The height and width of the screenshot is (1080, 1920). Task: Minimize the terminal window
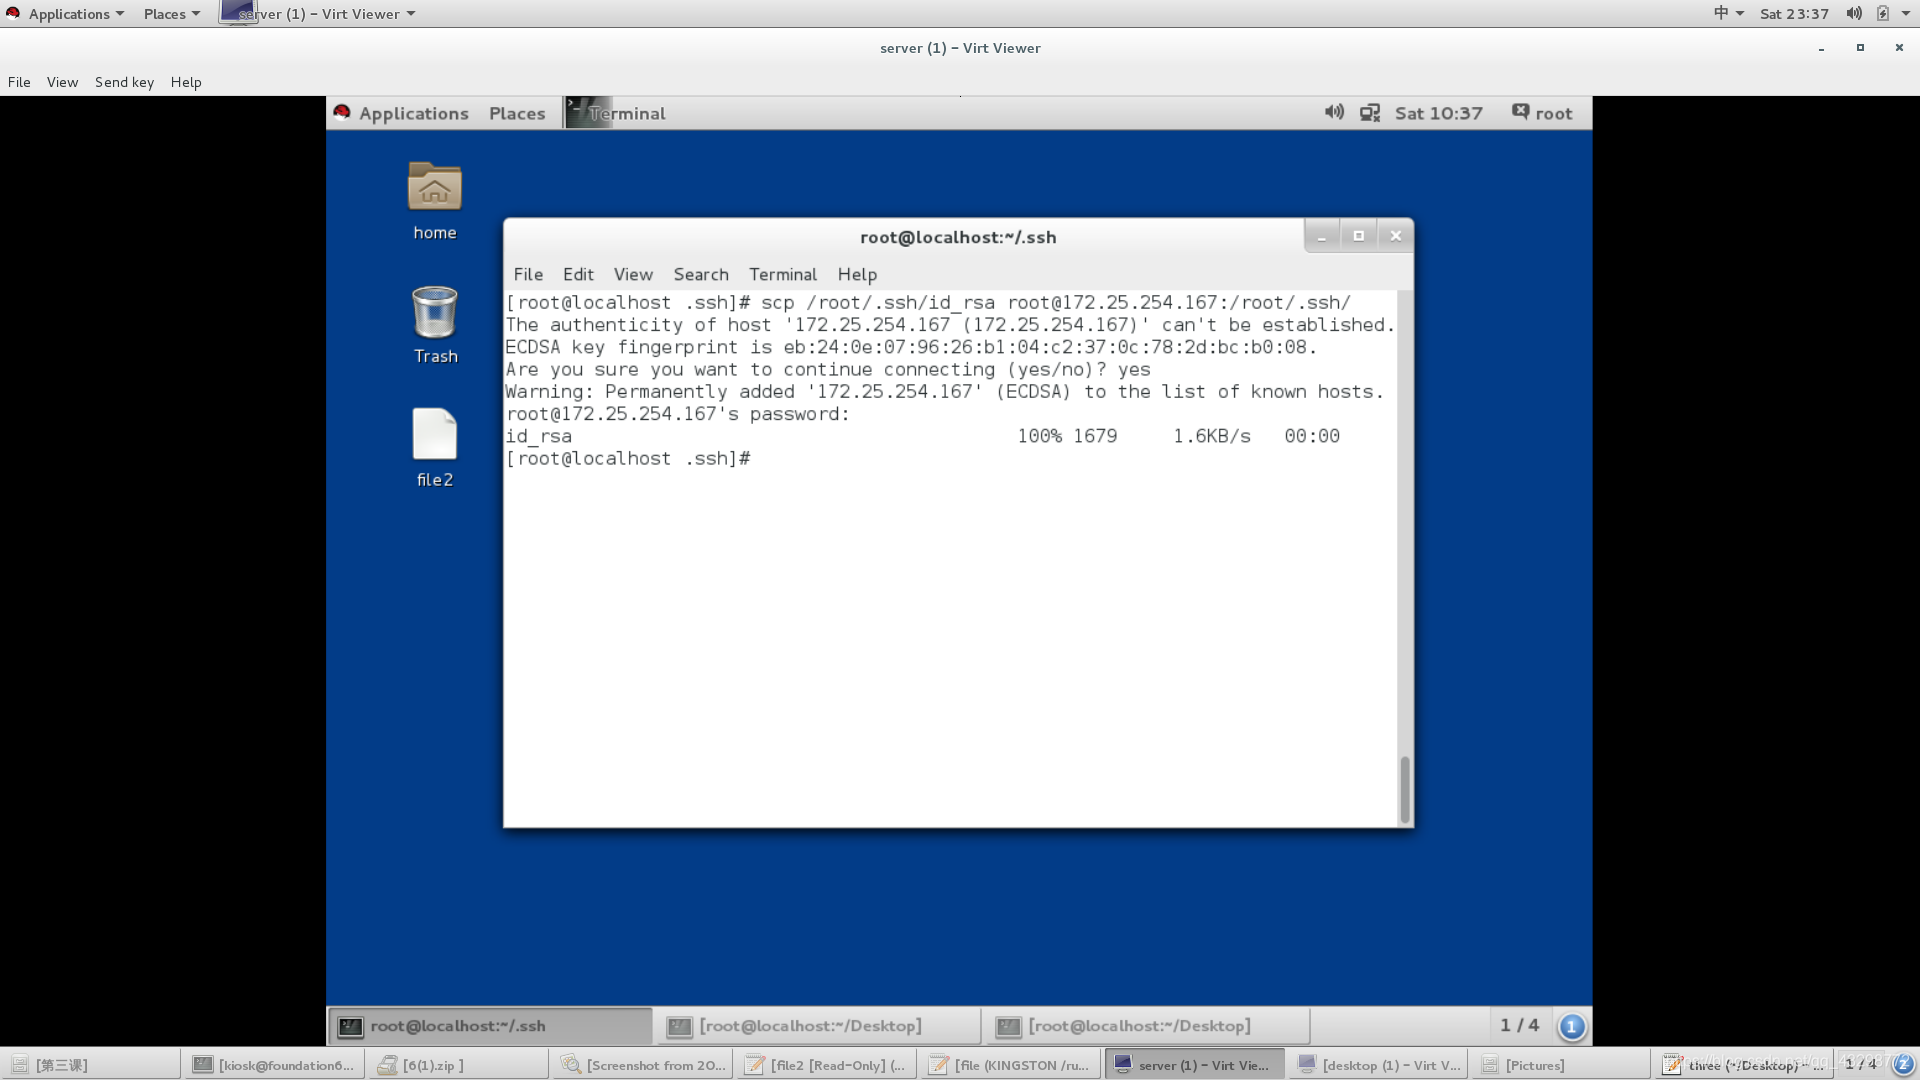tap(1322, 236)
